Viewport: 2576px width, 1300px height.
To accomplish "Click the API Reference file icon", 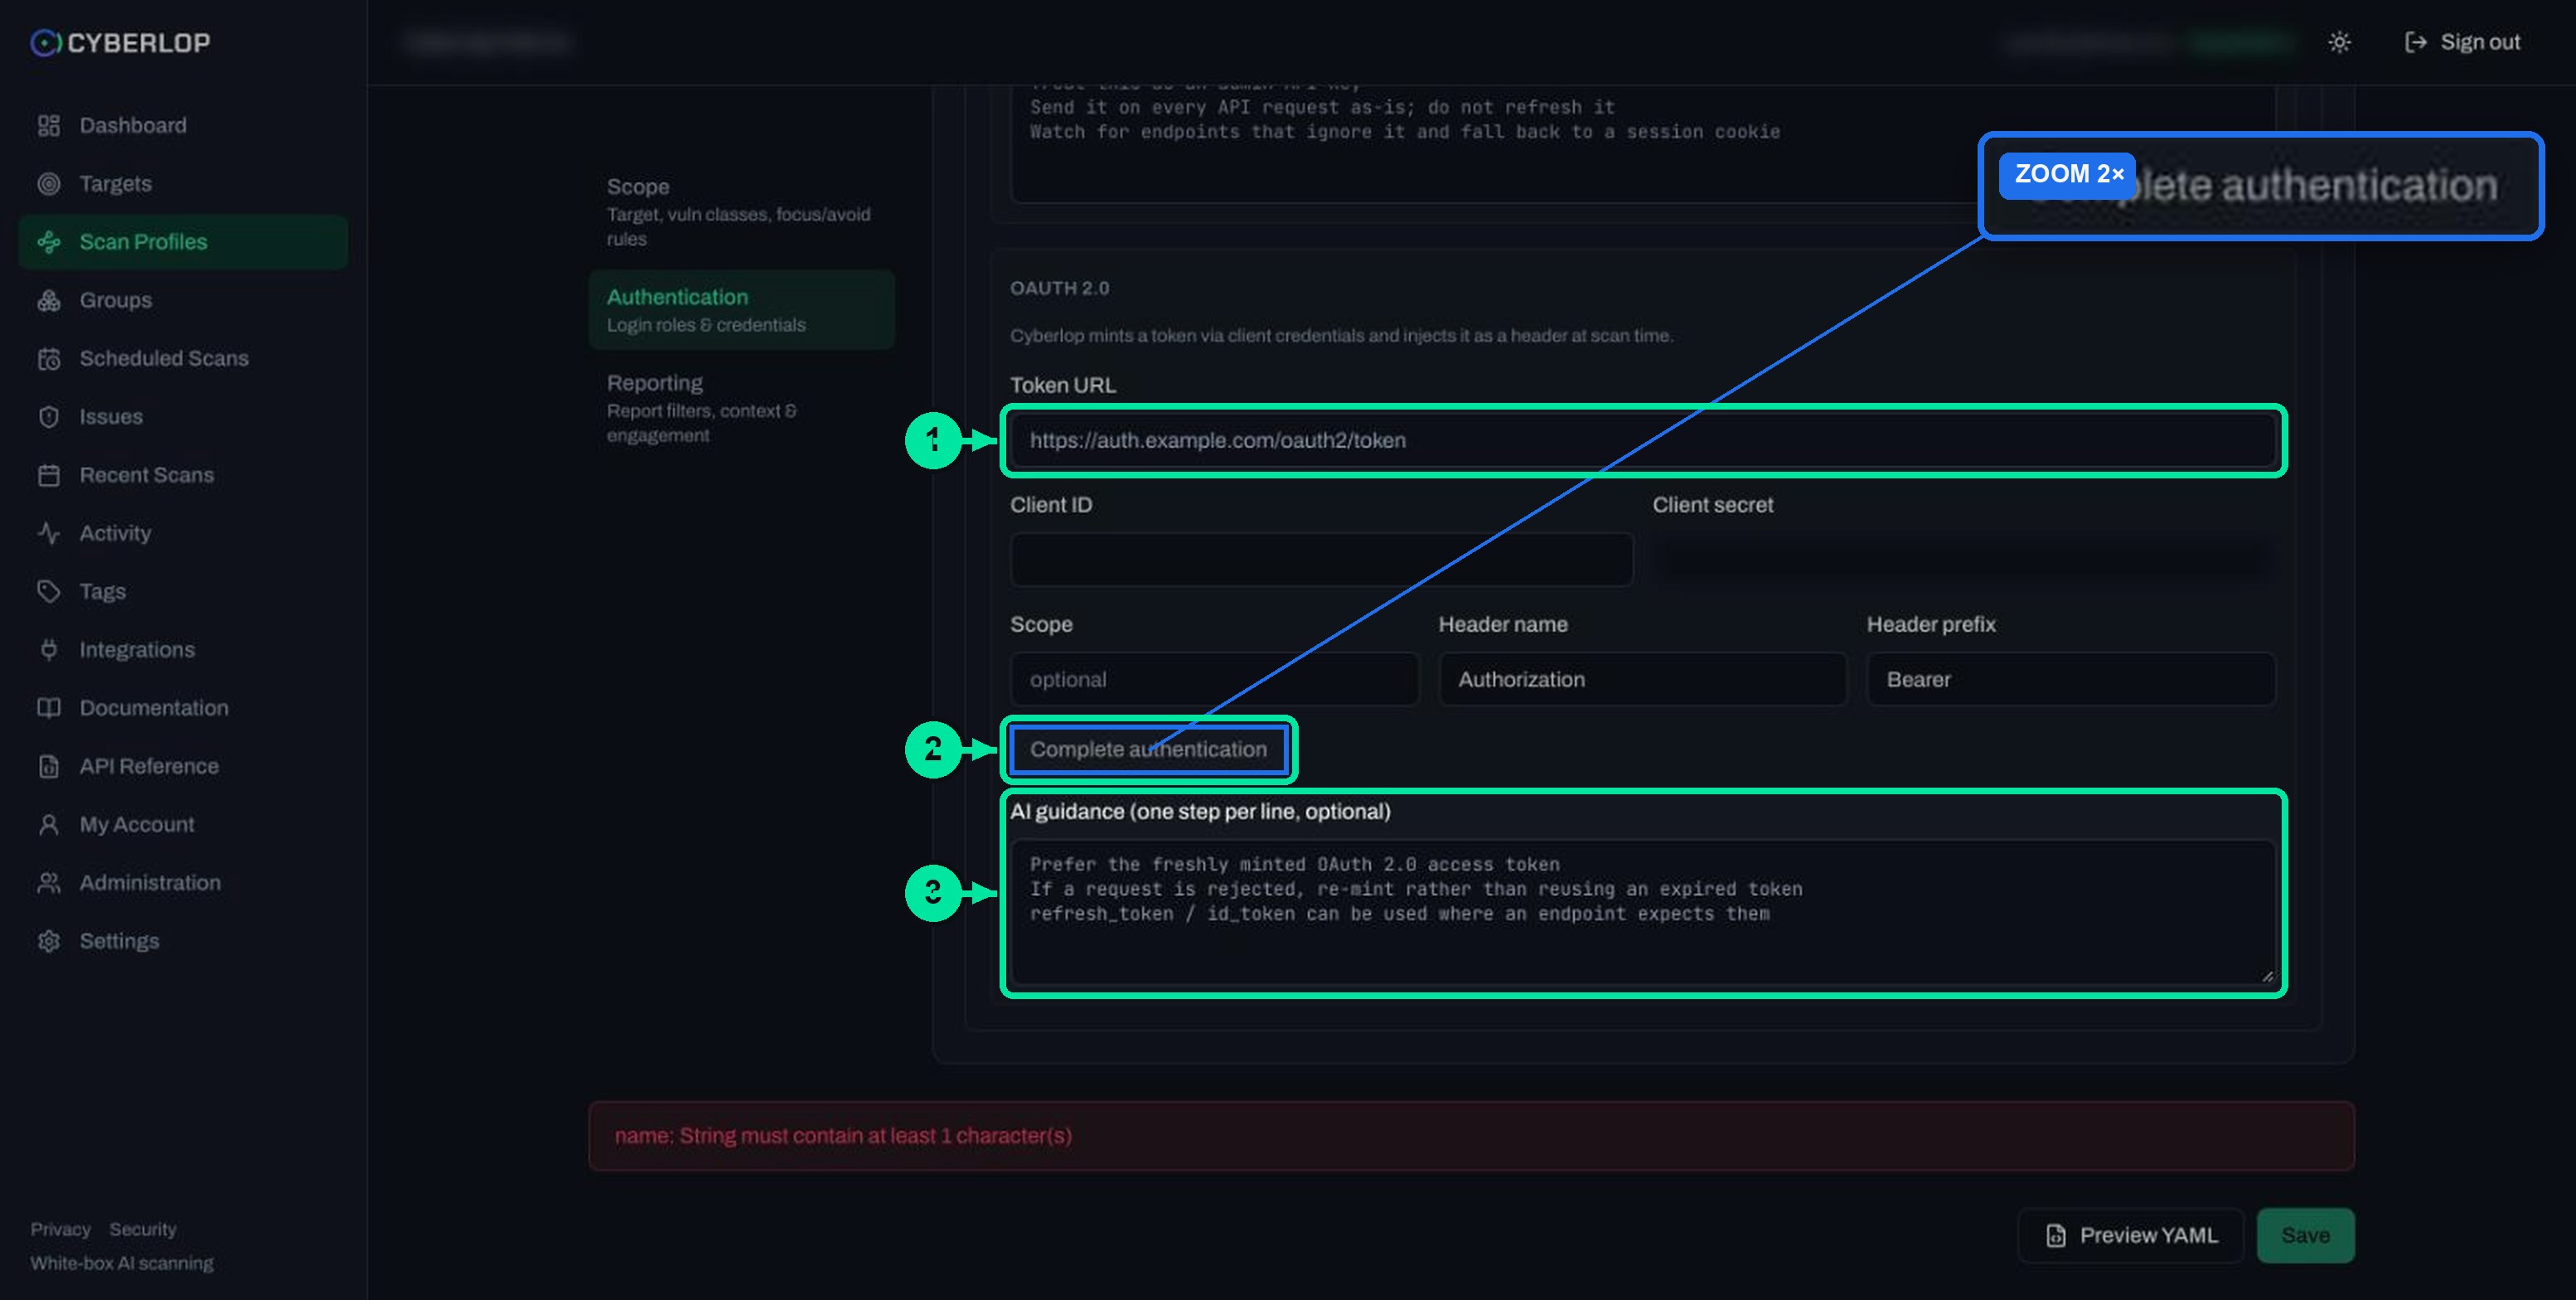I will (48, 766).
